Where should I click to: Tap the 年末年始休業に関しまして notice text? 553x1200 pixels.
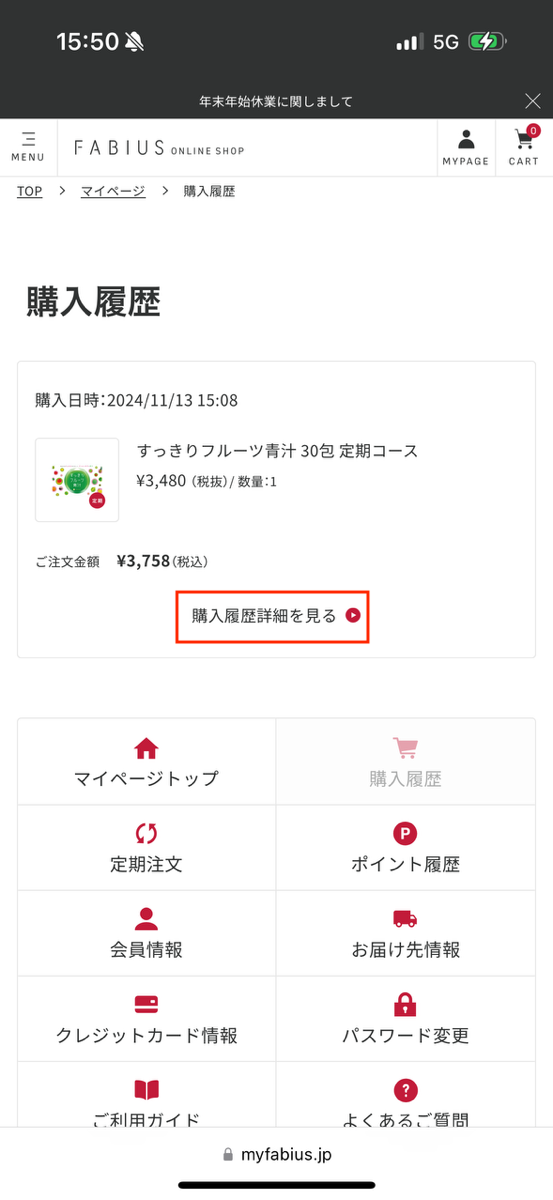point(276,102)
